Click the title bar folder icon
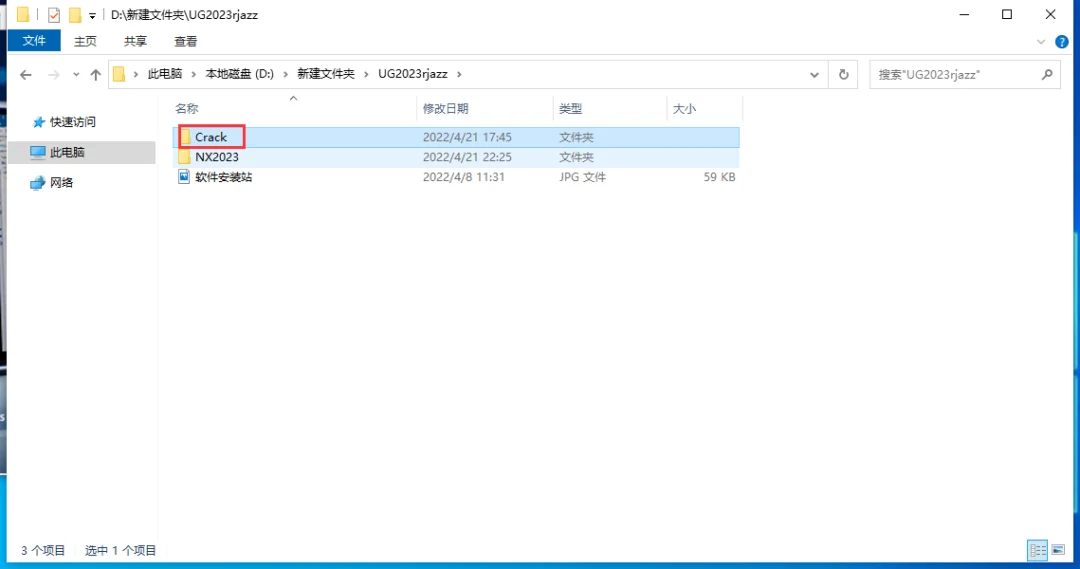This screenshot has width=1080, height=569. click(23, 14)
